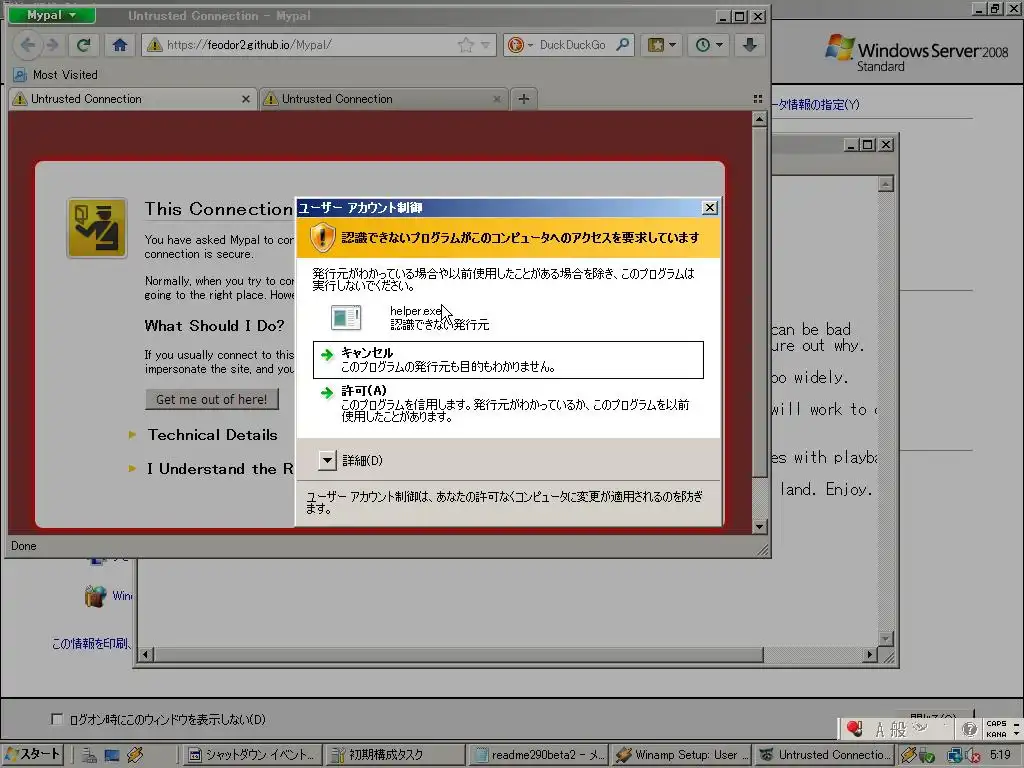Click the Mypal page scrollbar up arrow
1024x768 pixels.
click(759, 119)
